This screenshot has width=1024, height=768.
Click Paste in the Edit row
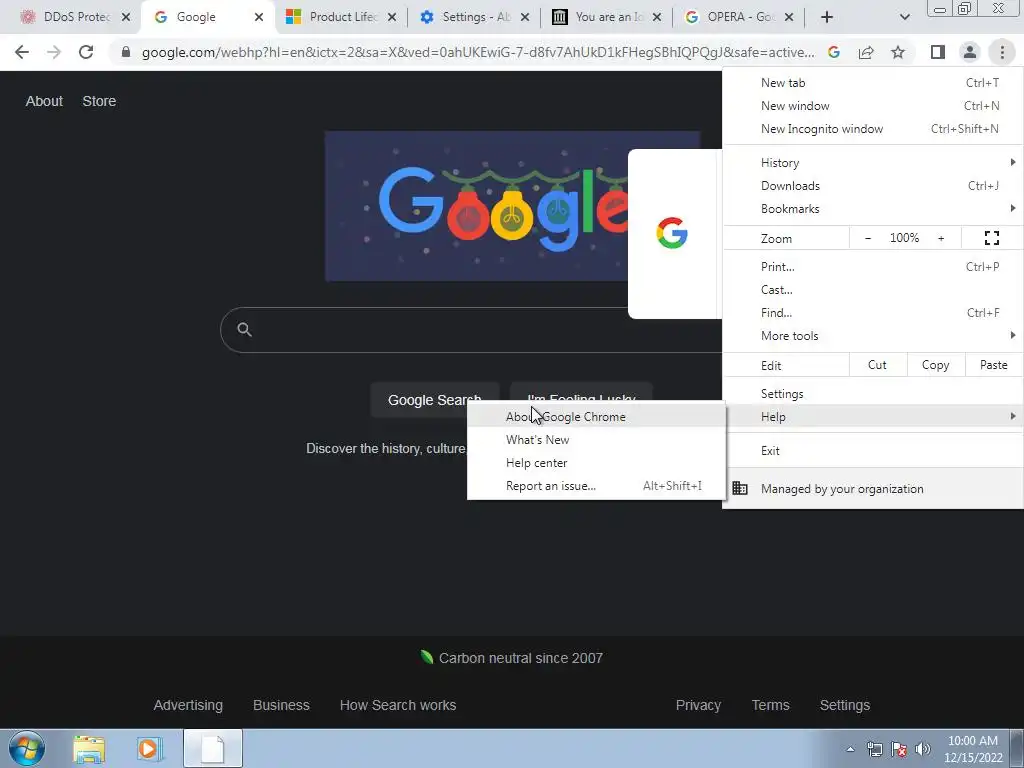click(x=993, y=365)
